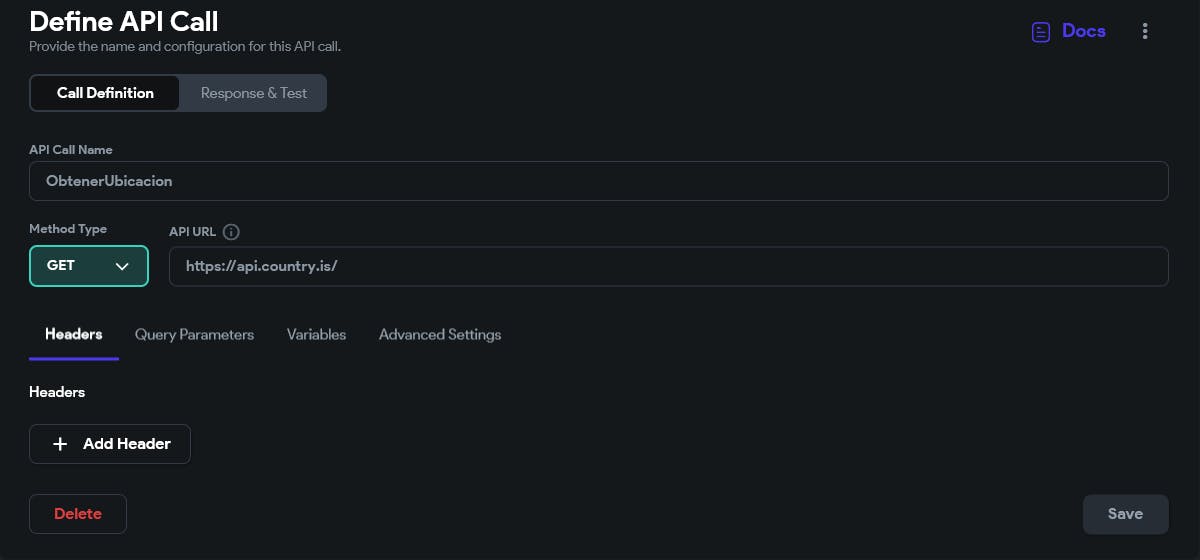The image size is (1200, 560).
Task: Focus the API Call Name field with ObtenerUbicacion
Action: click(x=598, y=181)
